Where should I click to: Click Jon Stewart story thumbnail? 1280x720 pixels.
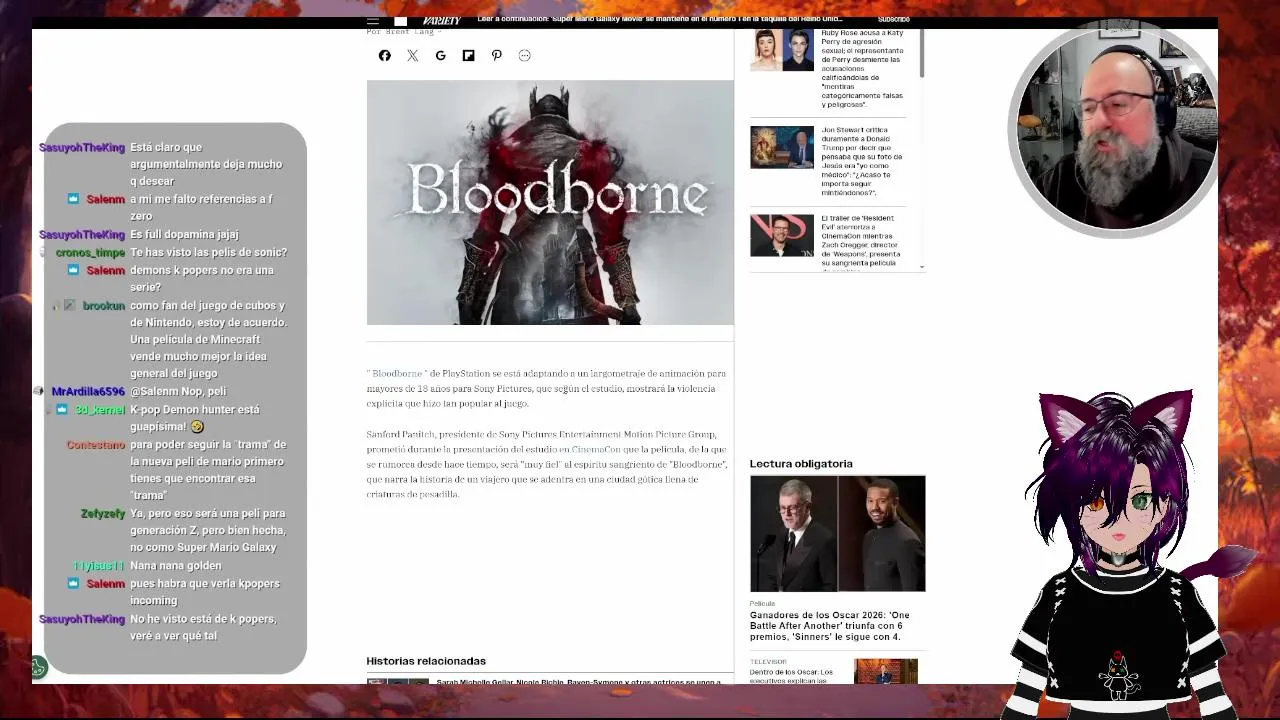(x=782, y=147)
